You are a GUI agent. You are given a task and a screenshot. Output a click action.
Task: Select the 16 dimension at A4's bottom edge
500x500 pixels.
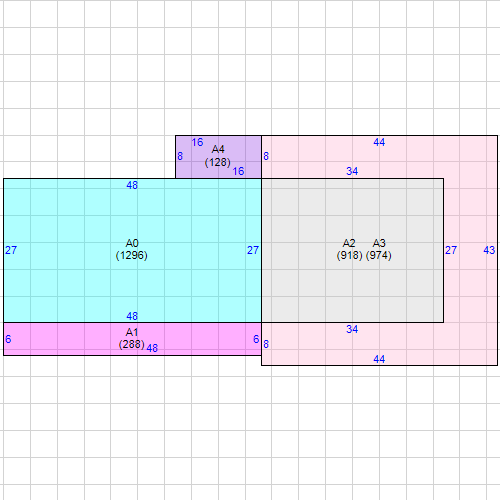coord(238,171)
